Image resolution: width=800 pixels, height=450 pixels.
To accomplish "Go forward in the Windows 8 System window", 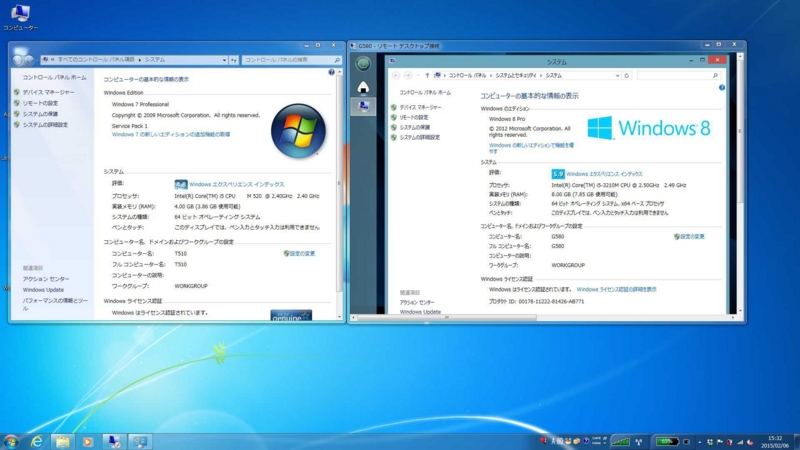I will pos(408,76).
